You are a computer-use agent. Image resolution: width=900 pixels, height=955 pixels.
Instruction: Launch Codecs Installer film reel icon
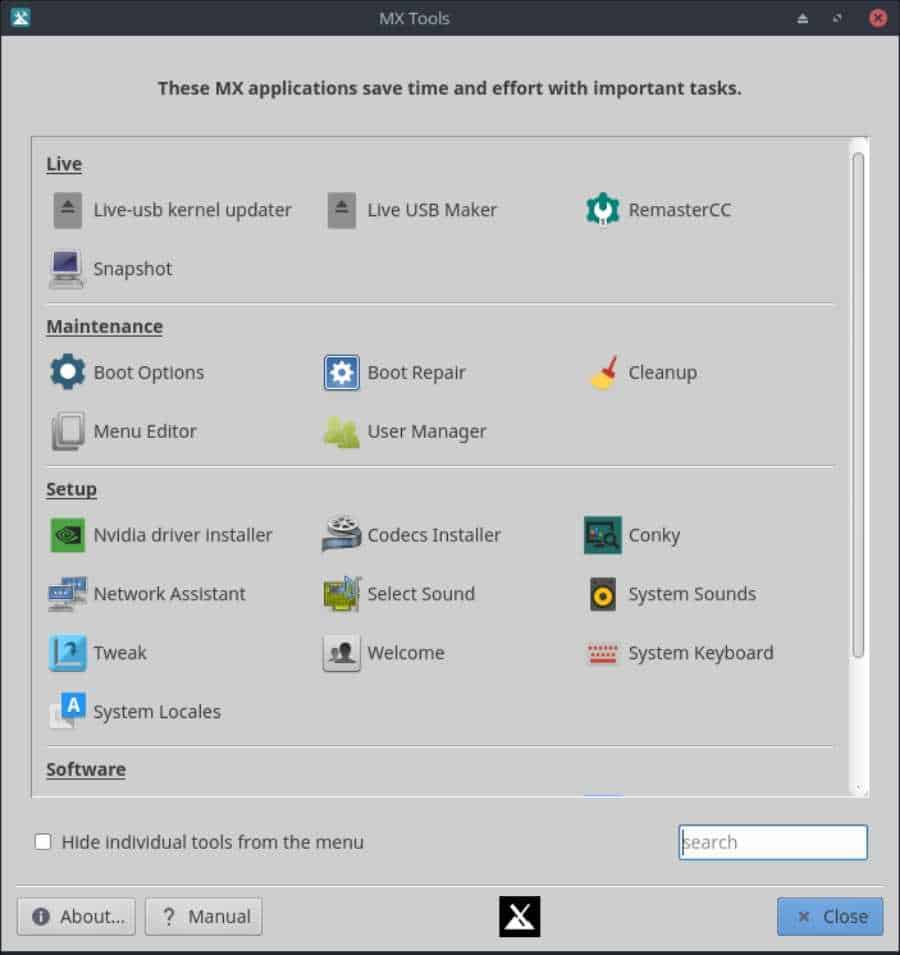[x=342, y=534]
